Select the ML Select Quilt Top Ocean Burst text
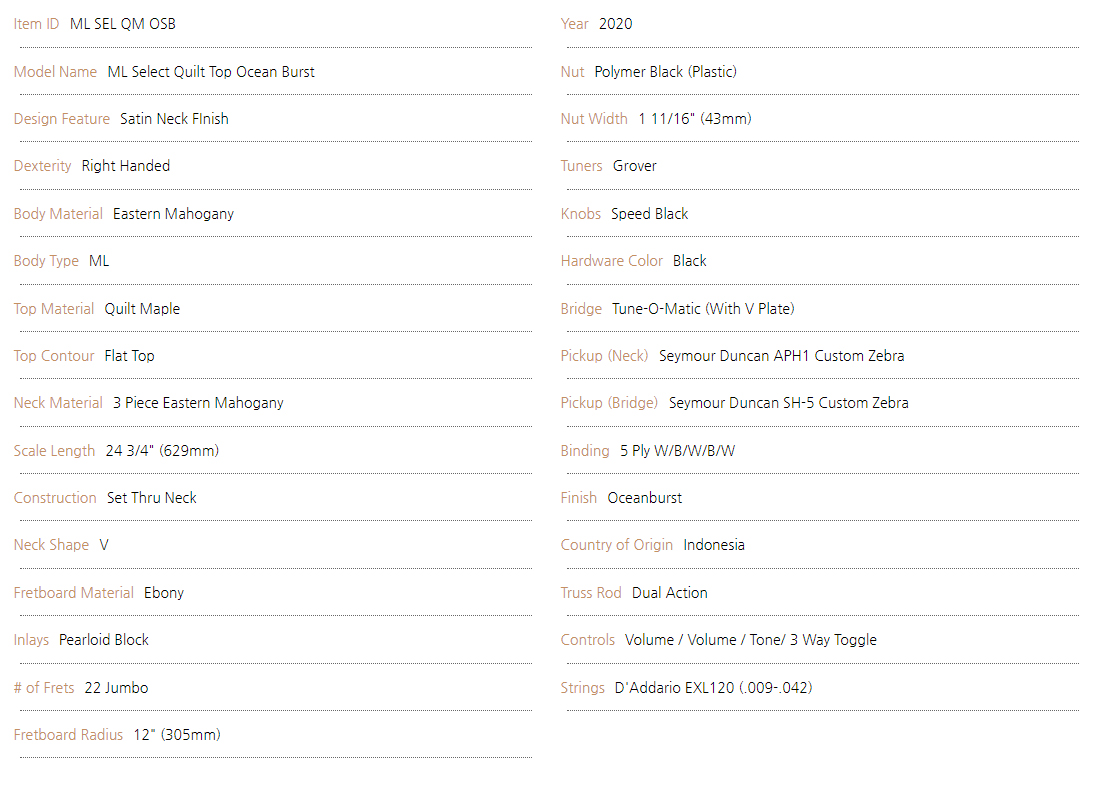 (x=211, y=72)
